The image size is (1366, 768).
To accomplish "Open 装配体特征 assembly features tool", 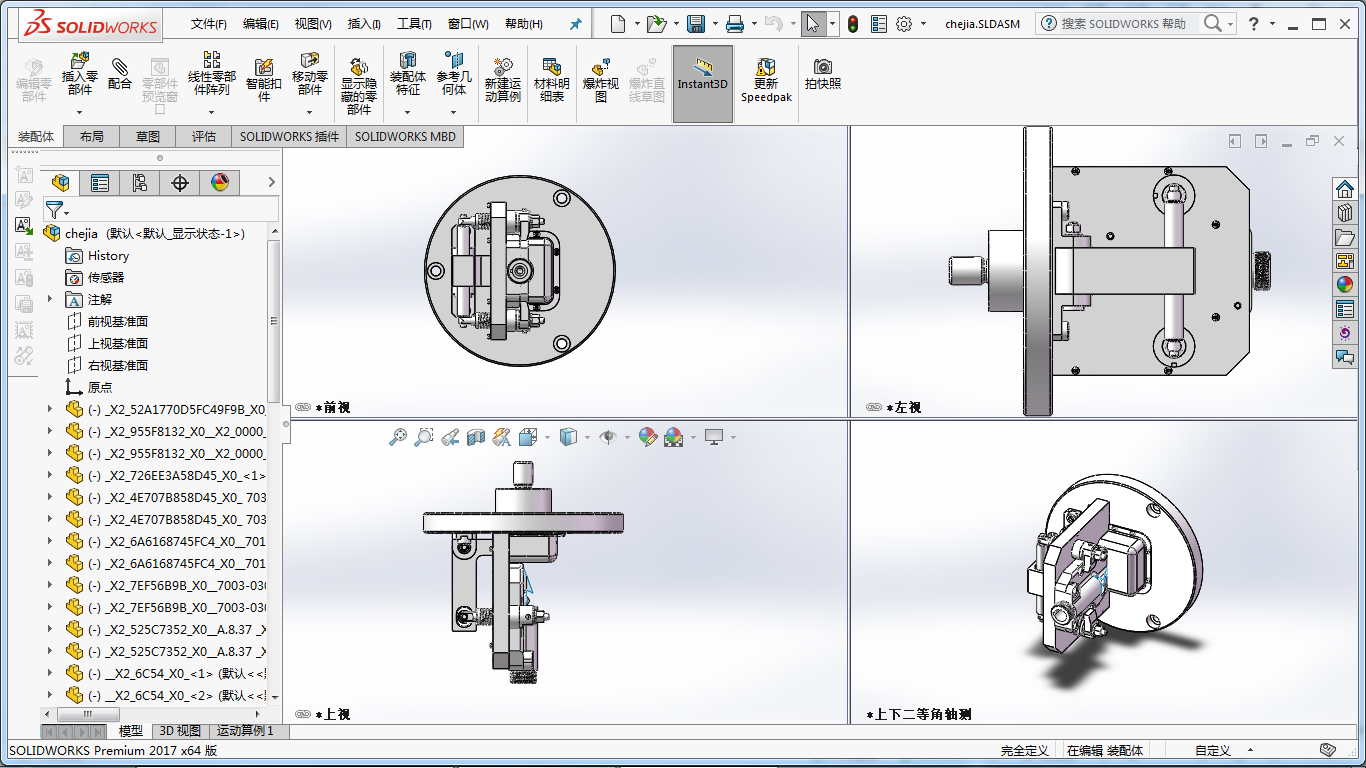I will [408, 75].
